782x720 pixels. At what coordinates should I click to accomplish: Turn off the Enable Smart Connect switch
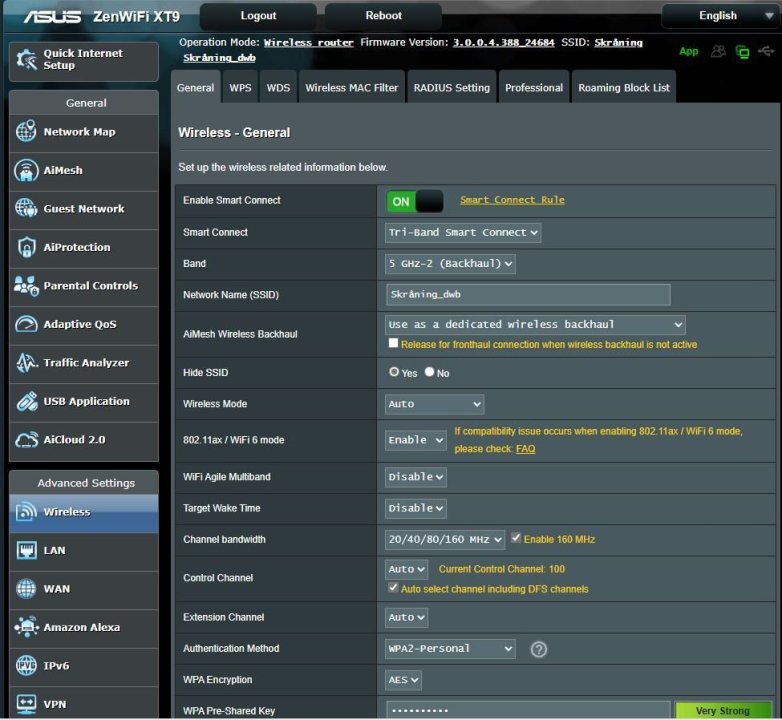point(414,201)
